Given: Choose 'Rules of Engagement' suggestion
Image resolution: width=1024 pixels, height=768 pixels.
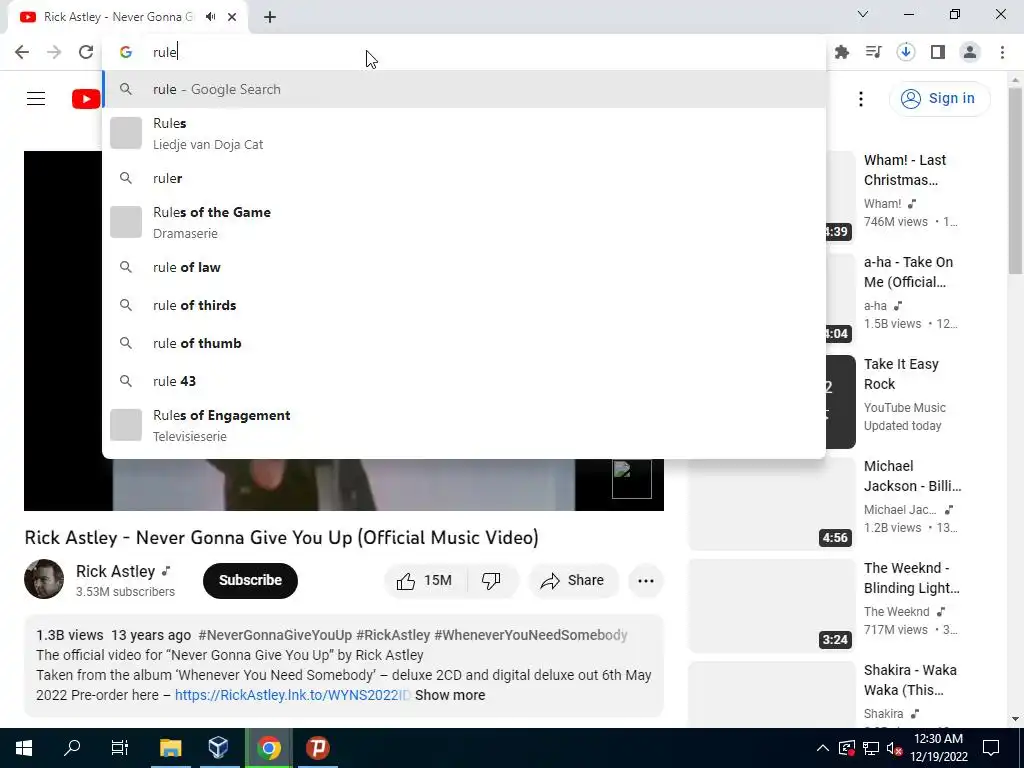Looking at the screenshot, I should tap(464, 425).
